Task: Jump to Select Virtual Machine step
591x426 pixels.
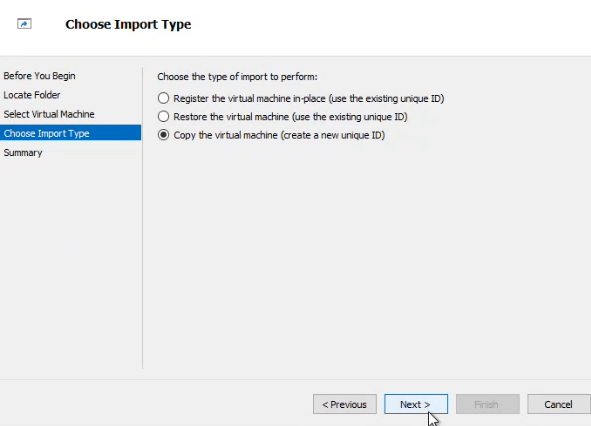Action: (x=49, y=114)
